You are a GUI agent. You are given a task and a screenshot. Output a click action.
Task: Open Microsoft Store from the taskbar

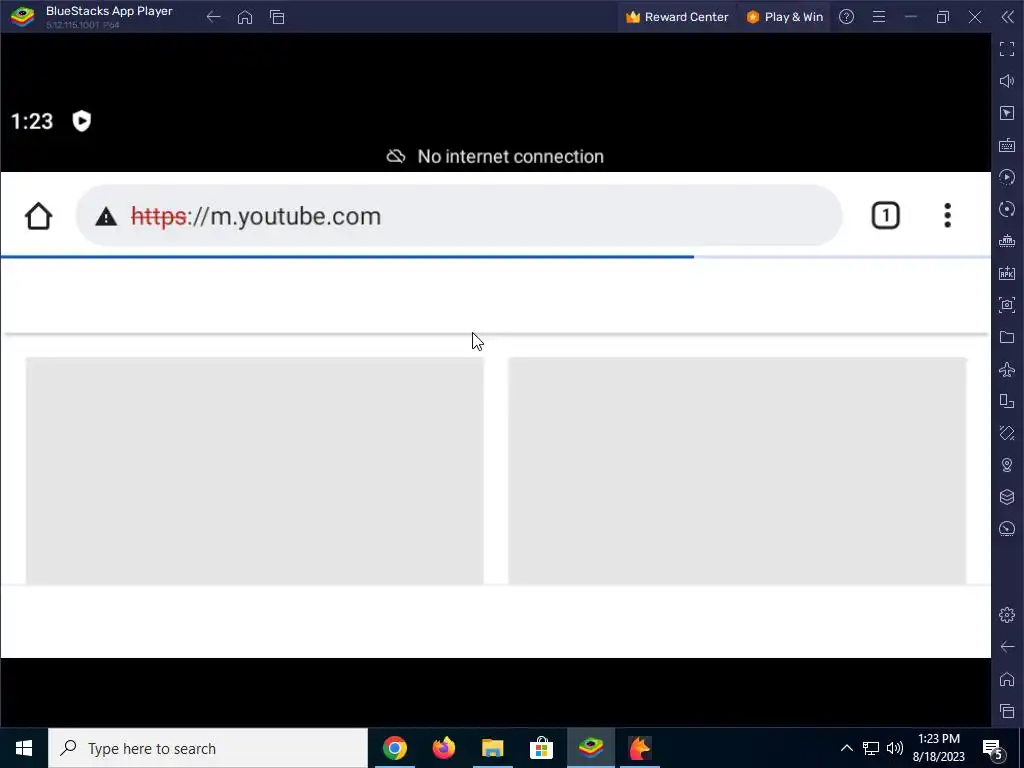541,748
